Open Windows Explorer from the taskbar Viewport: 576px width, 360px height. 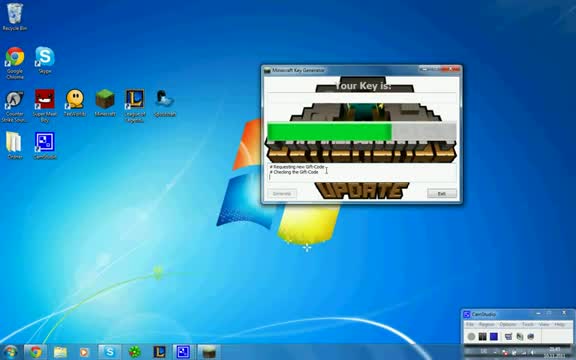60,352
